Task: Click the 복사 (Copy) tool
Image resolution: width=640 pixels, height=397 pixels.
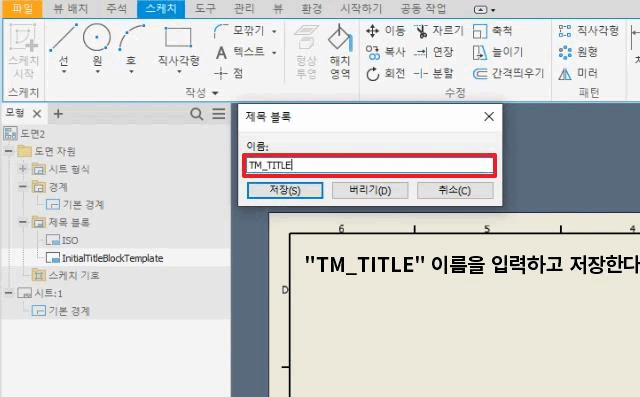Action: pos(385,52)
